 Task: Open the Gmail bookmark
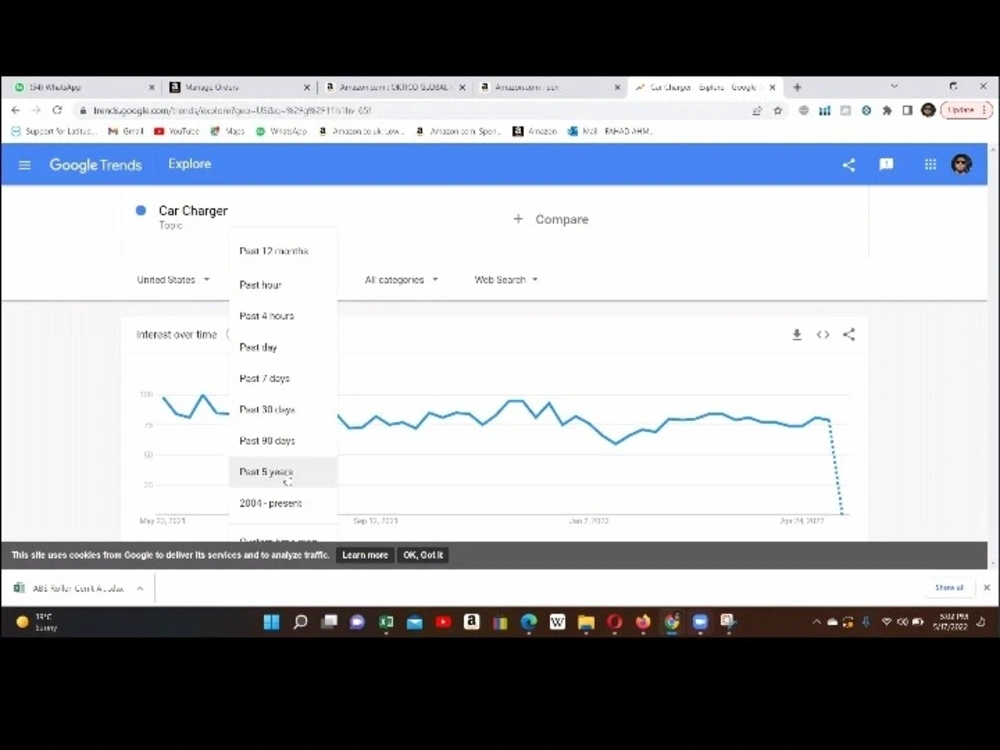pos(126,131)
